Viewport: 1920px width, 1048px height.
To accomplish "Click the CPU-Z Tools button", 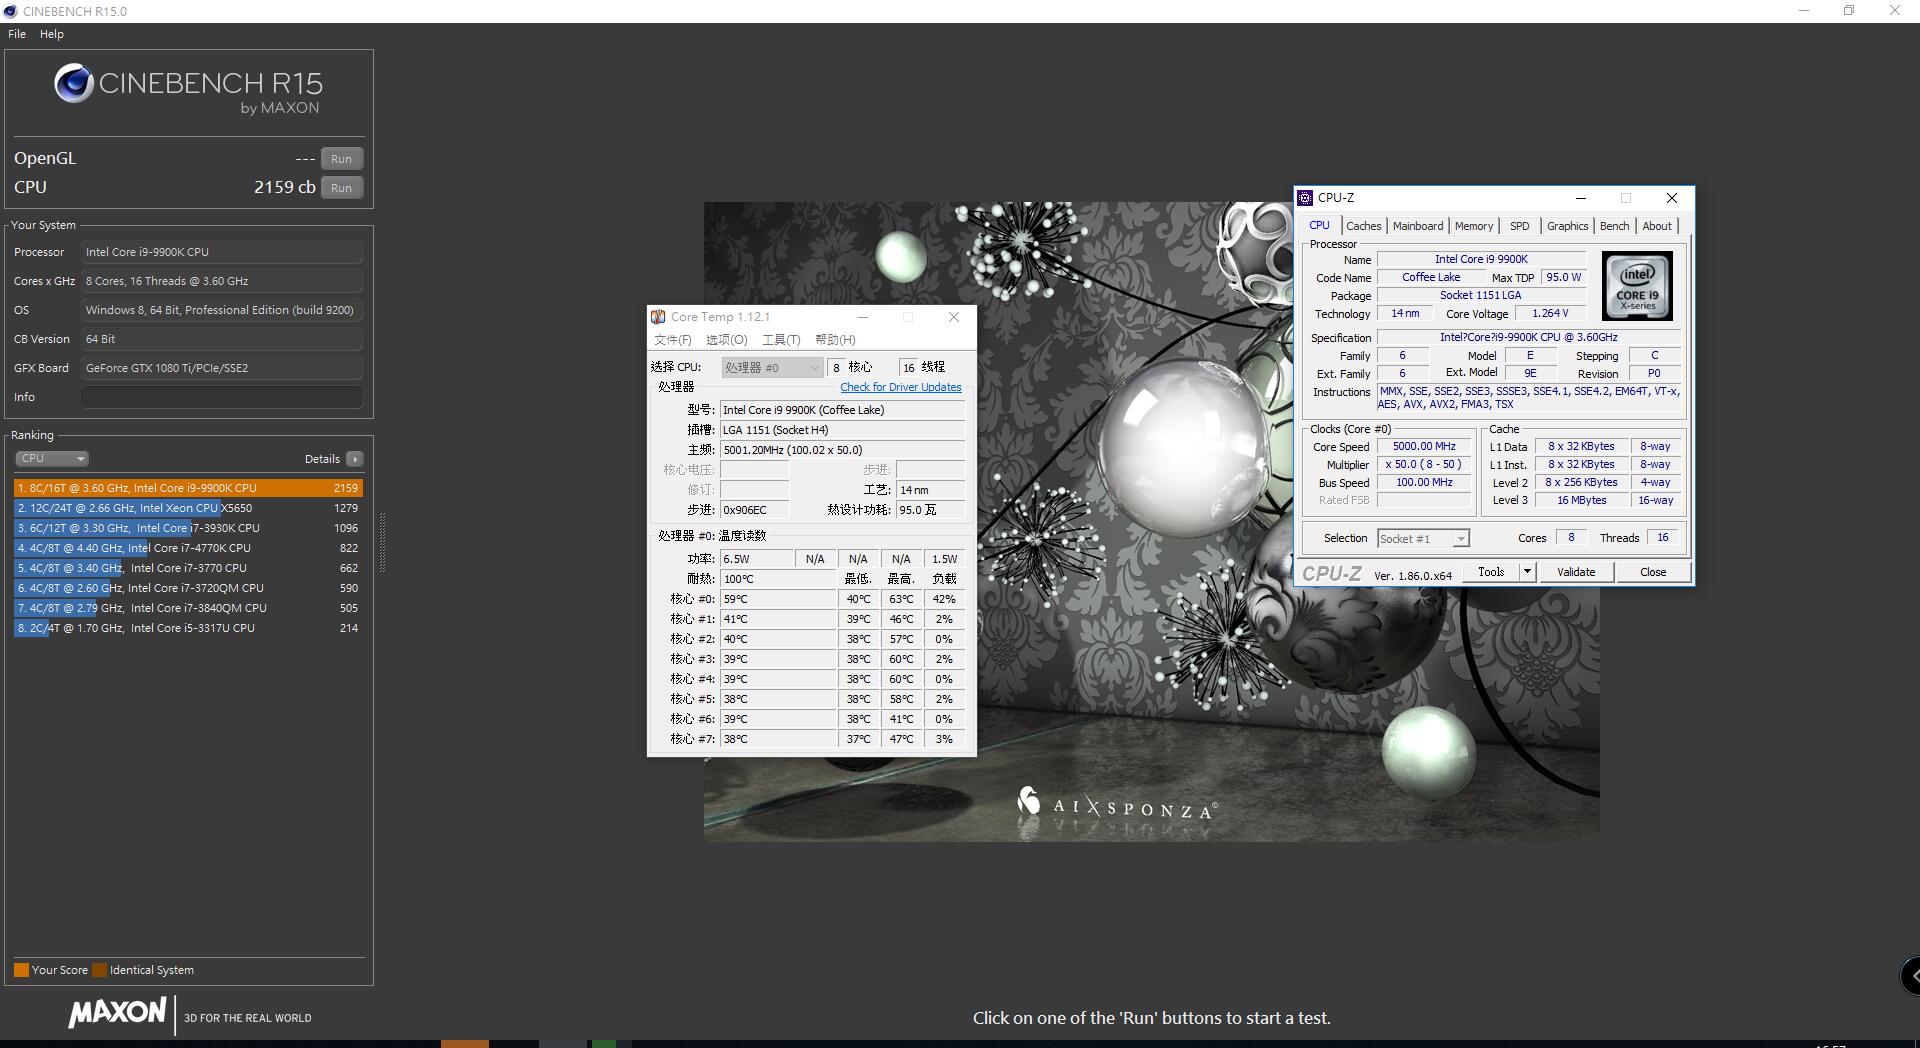I will pyautogui.click(x=1491, y=572).
